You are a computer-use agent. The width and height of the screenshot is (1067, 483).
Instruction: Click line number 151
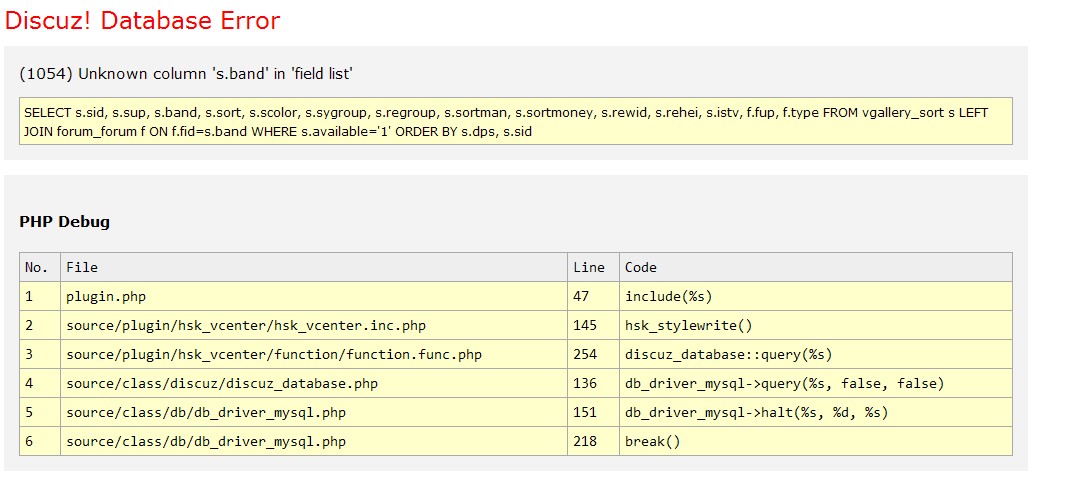593,412
